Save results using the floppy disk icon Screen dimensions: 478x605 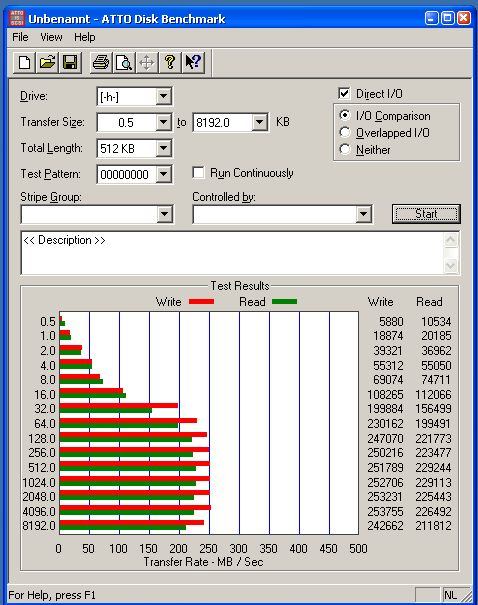click(70, 62)
